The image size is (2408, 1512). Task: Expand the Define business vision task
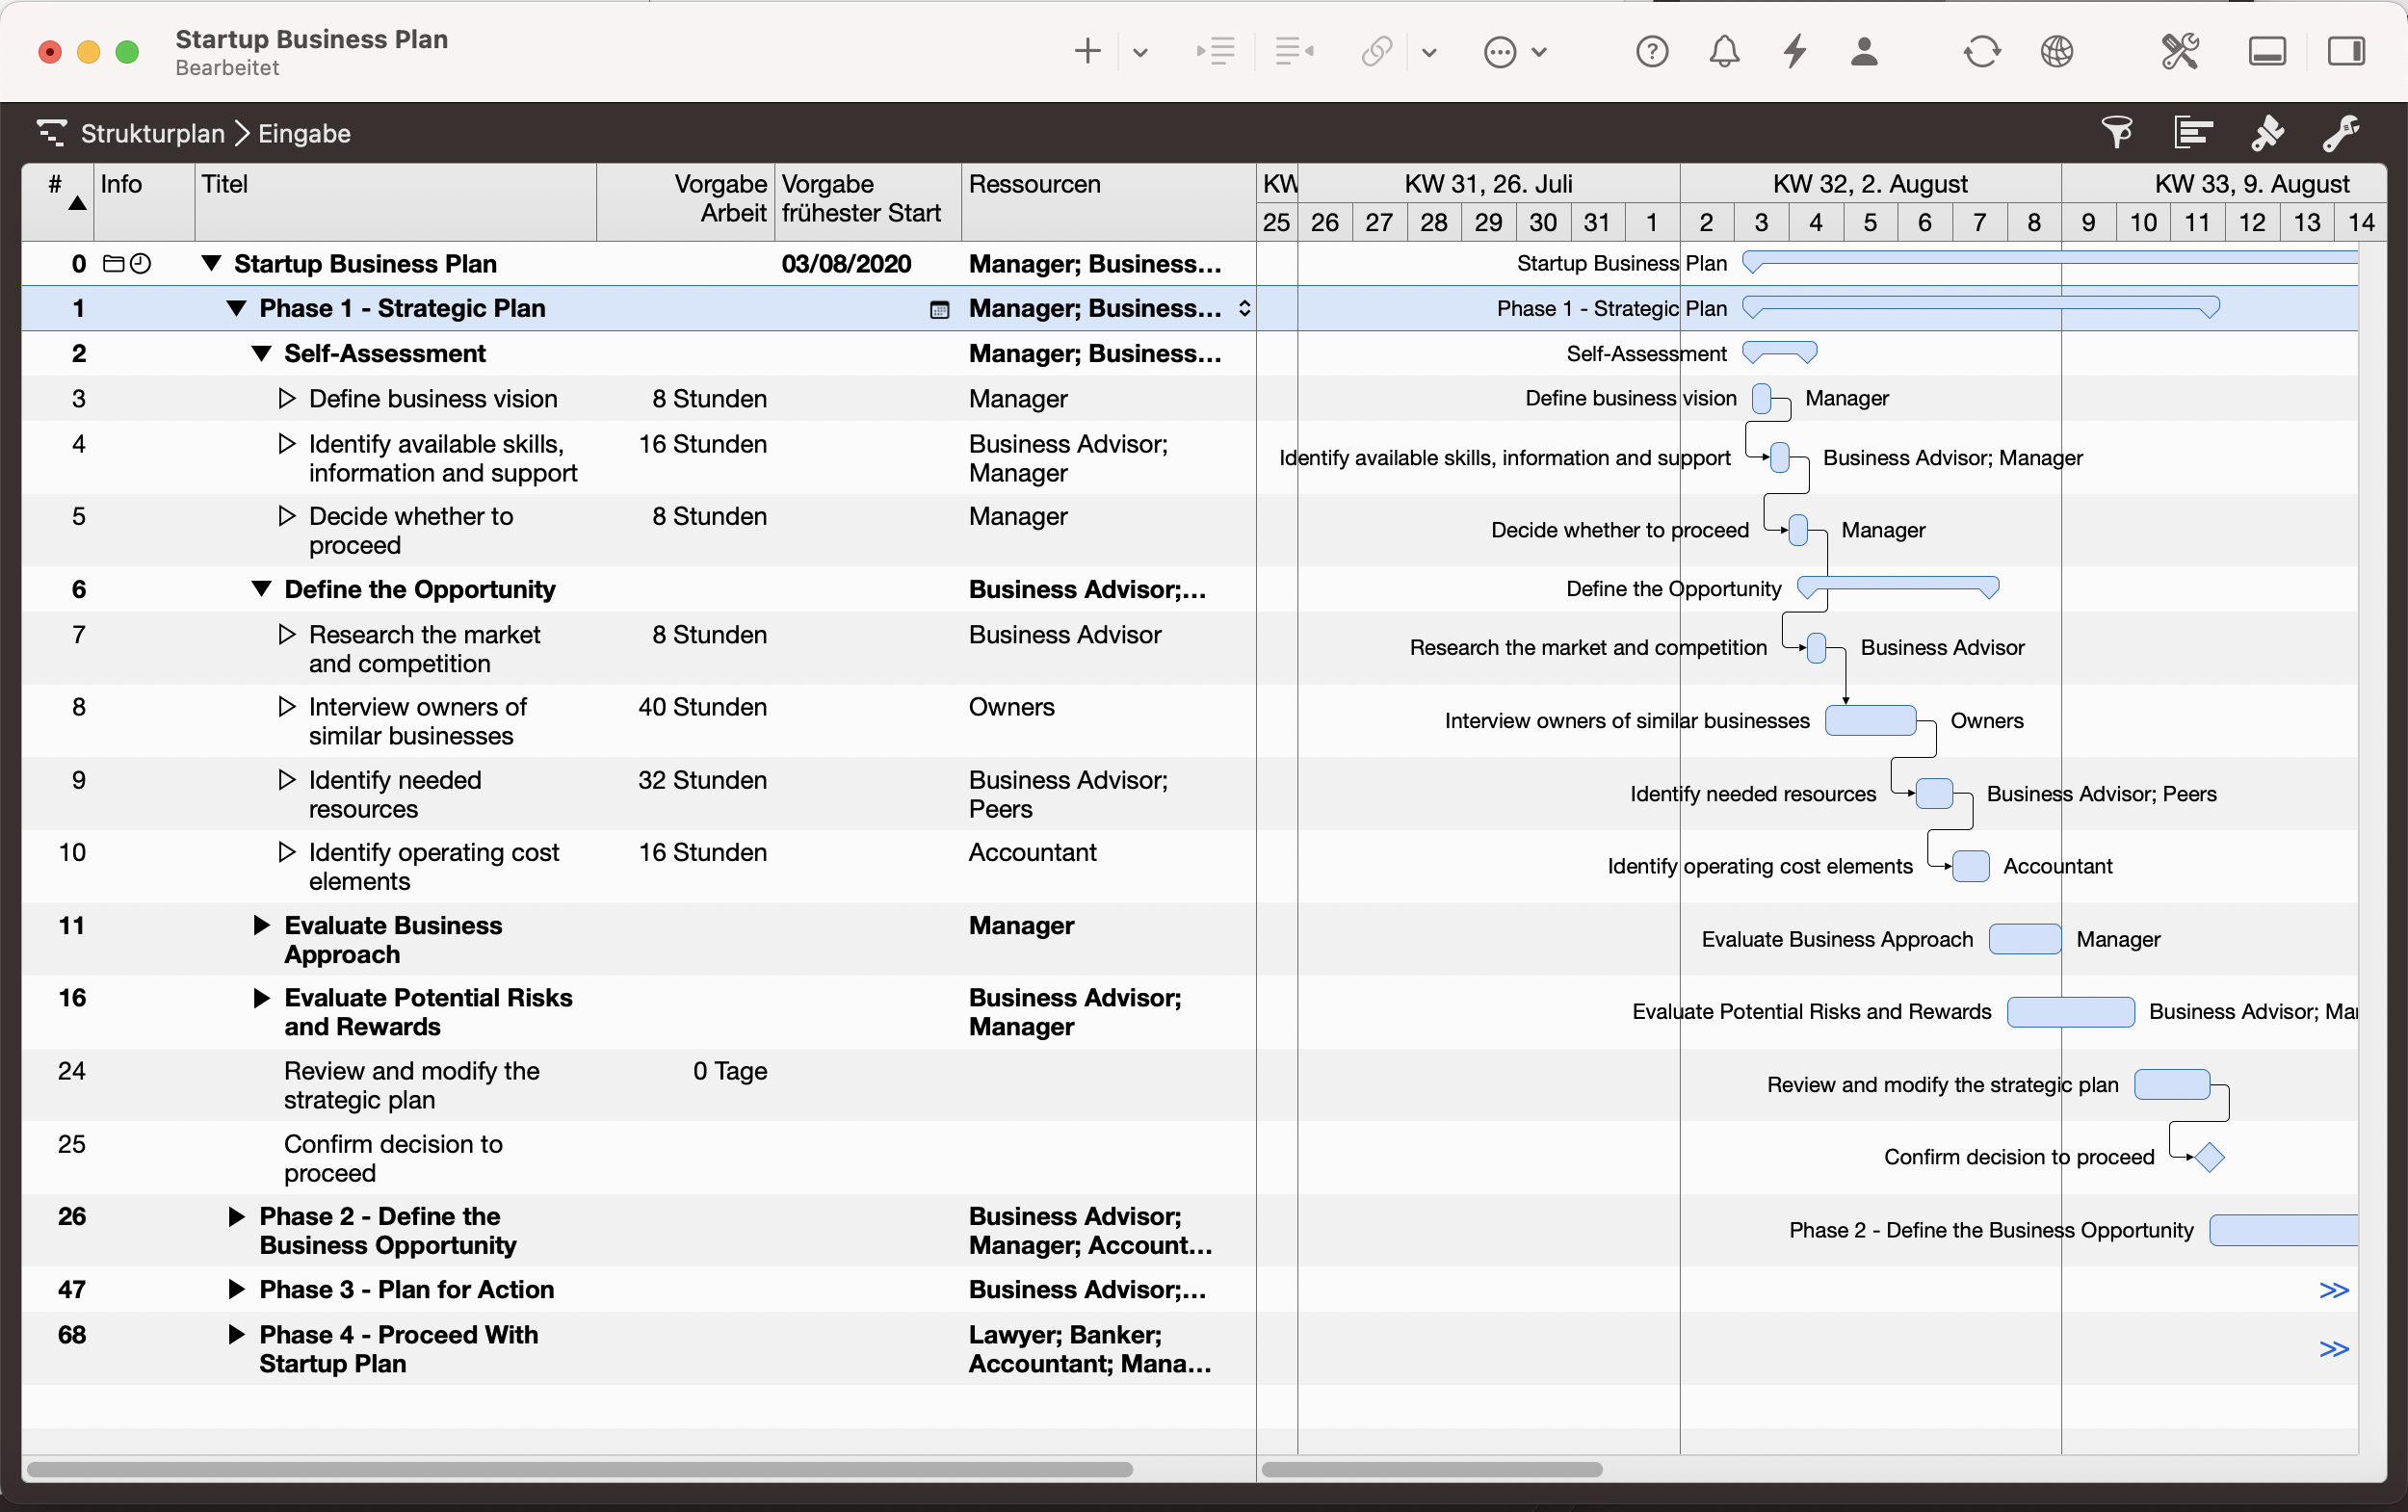(286, 398)
